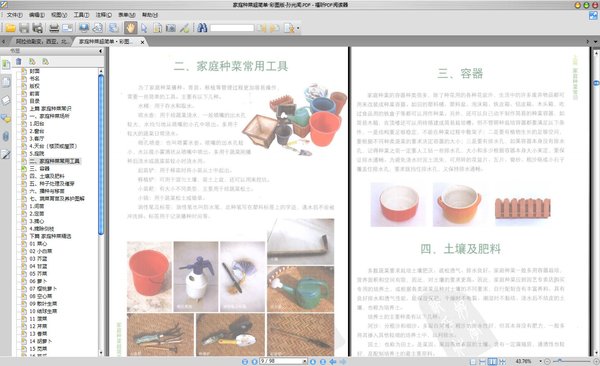Open the zoom percentage dropdown
Viewport: 600px width, 366px height.
click(x=540, y=361)
